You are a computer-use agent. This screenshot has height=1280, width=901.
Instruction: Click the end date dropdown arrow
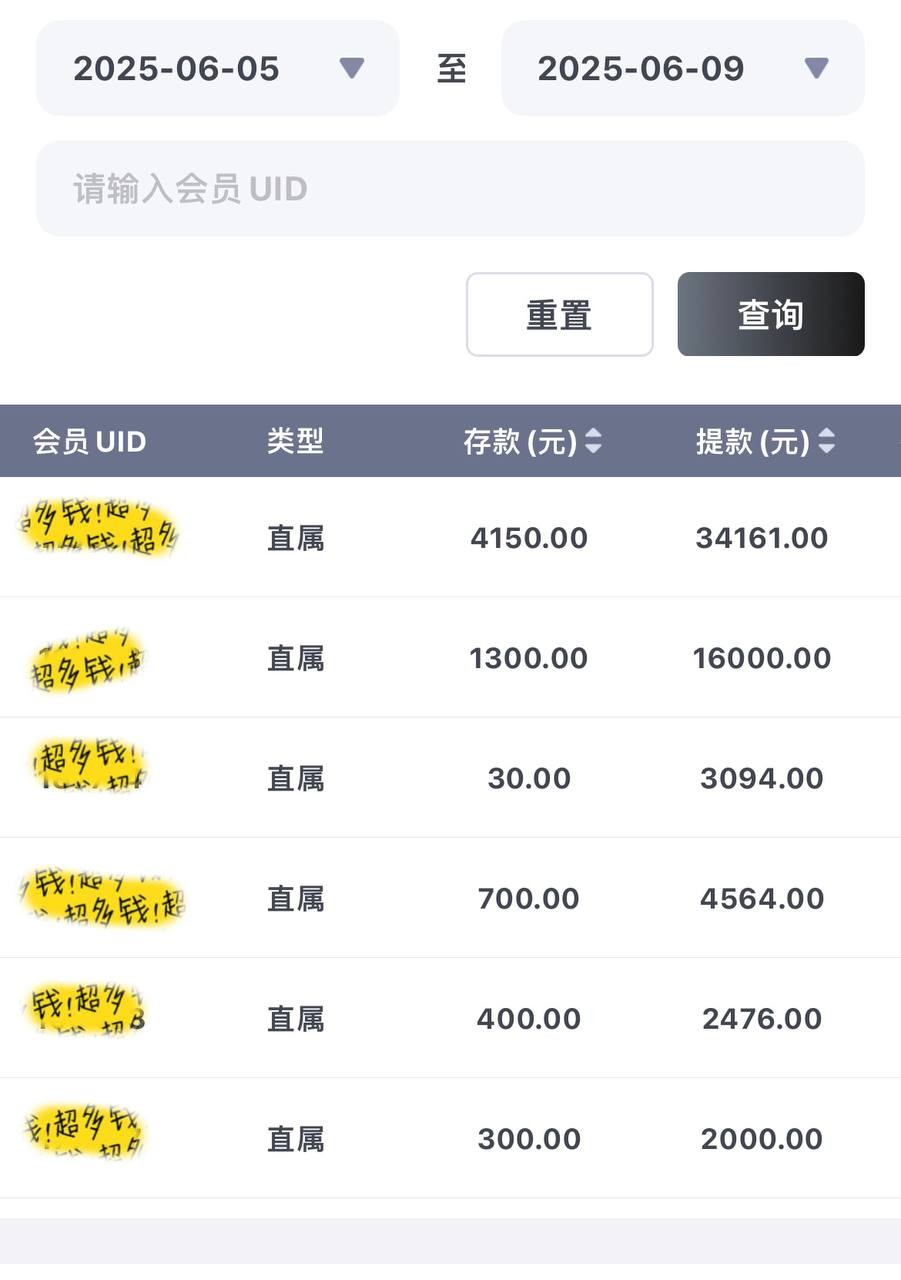(x=816, y=69)
